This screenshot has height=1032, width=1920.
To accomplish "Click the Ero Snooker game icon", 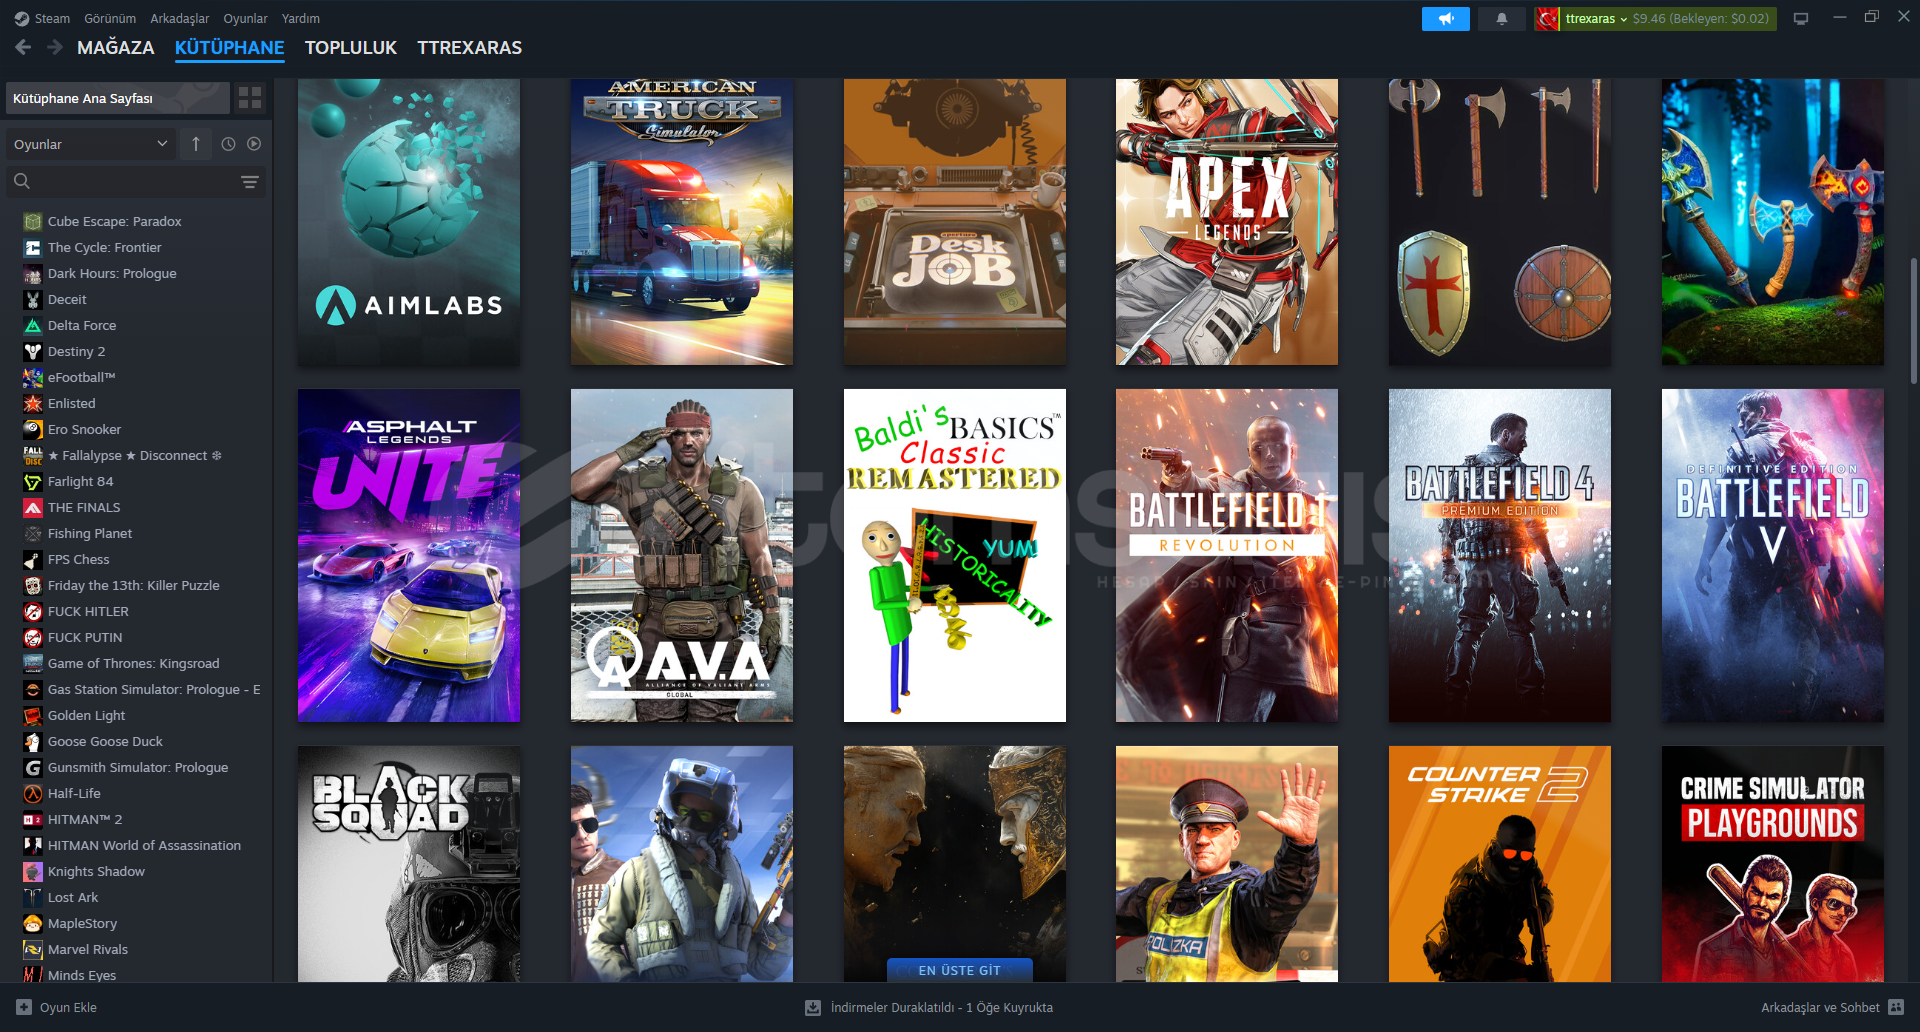I will click(33, 429).
